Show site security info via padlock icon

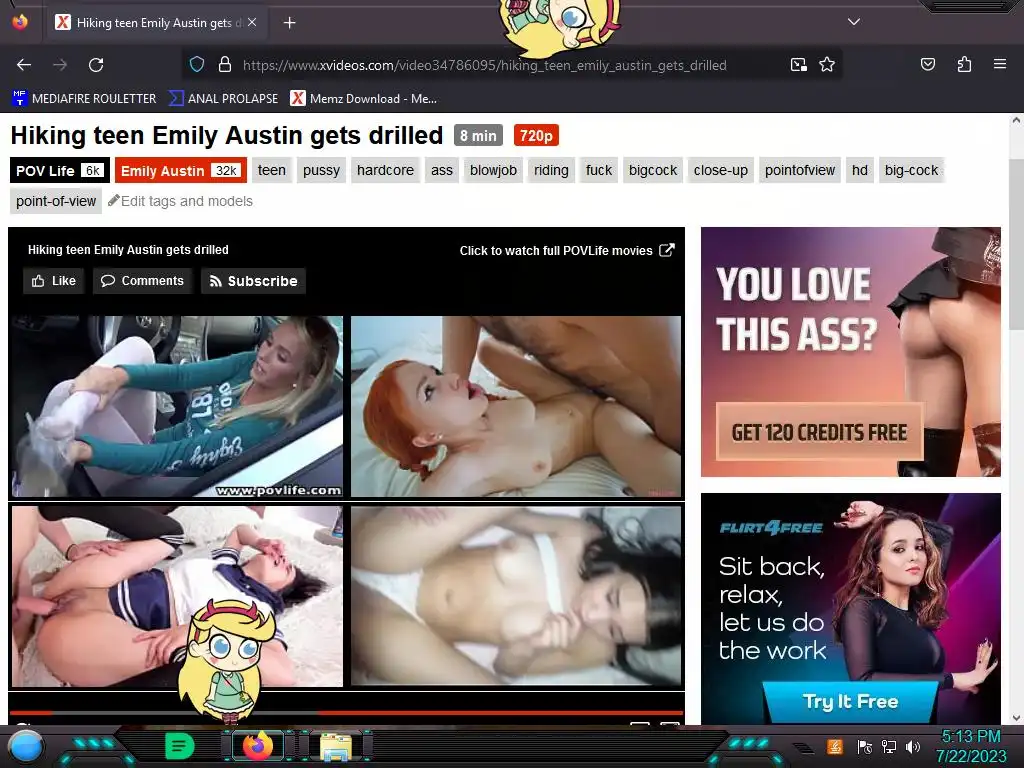click(x=225, y=65)
